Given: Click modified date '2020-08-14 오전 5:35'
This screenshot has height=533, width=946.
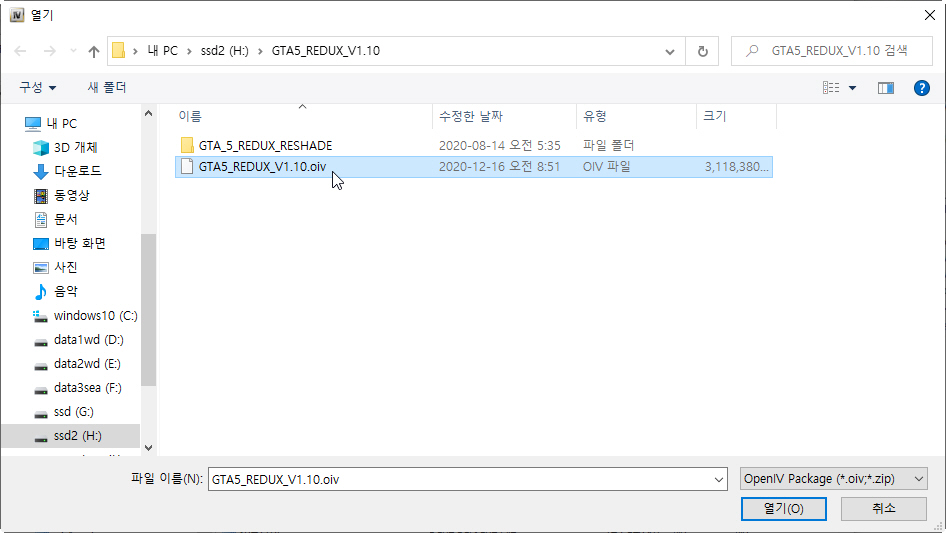Looking at the screenshot, I should pos(500,145).
